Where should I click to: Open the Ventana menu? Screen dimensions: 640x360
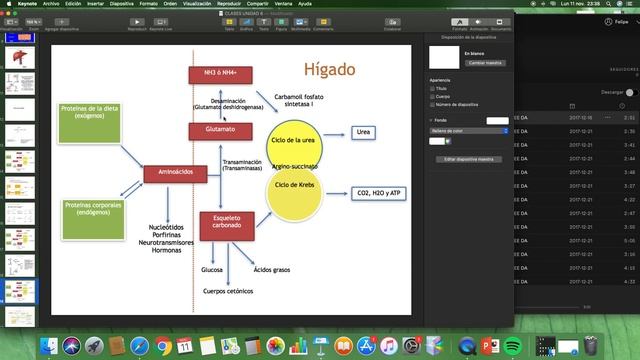pyautogui.click(x=283, y=4)
